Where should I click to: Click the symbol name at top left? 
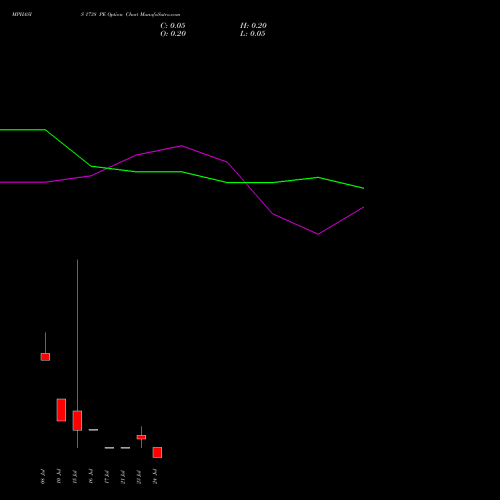[22, 15]
